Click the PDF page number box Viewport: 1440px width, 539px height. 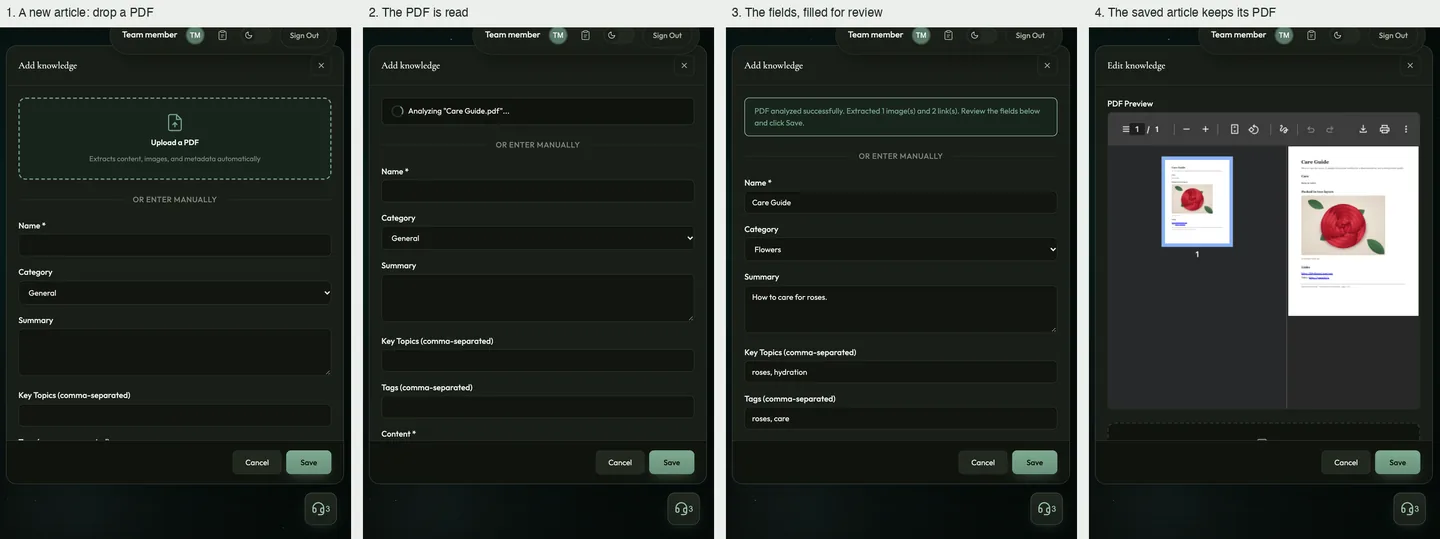click(1137, 129)
